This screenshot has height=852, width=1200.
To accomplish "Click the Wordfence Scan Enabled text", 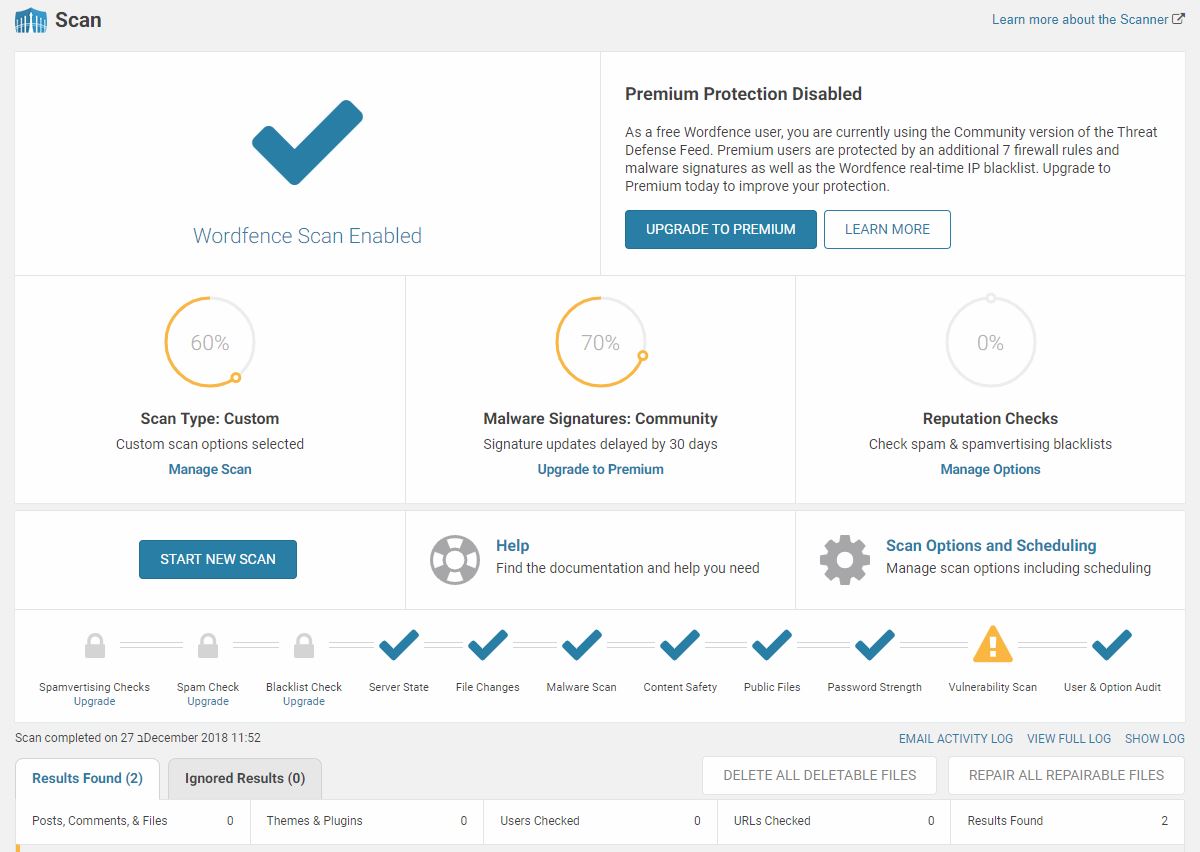I will coord(307,236).
